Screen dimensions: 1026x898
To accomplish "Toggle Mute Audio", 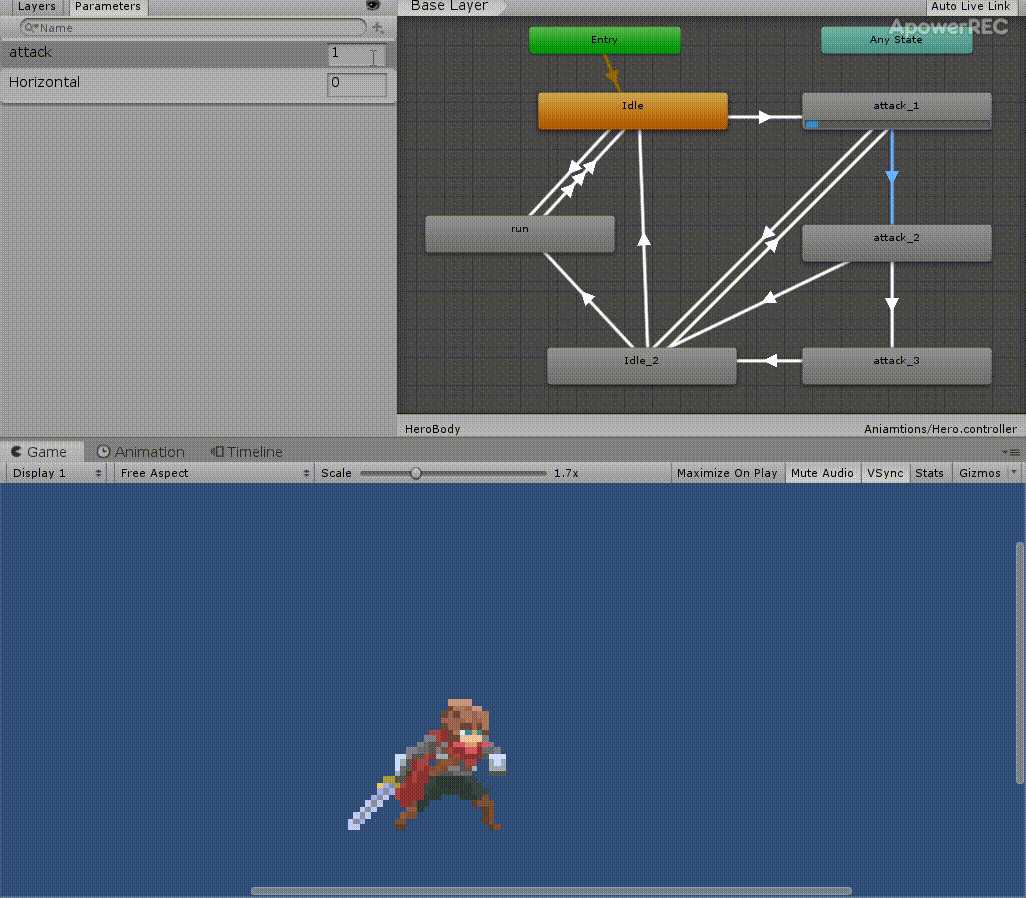I will 822,473.
